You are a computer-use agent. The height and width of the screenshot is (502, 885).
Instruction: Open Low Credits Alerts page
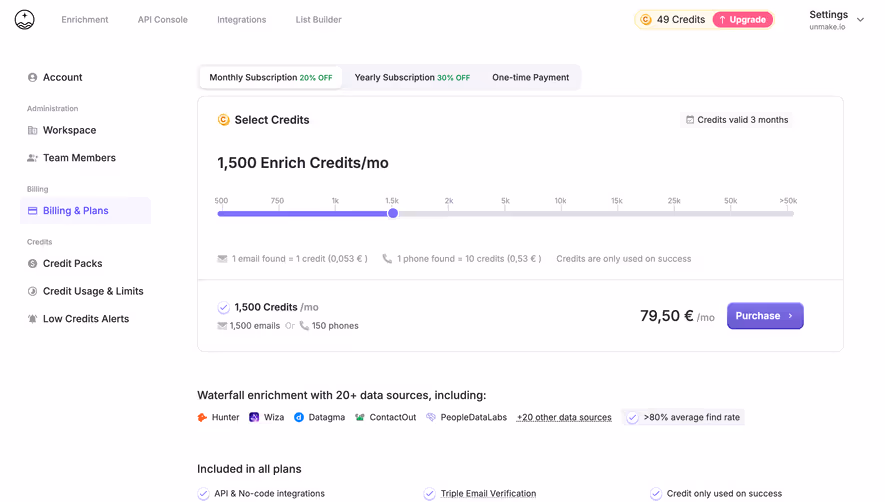pos(86,319)
